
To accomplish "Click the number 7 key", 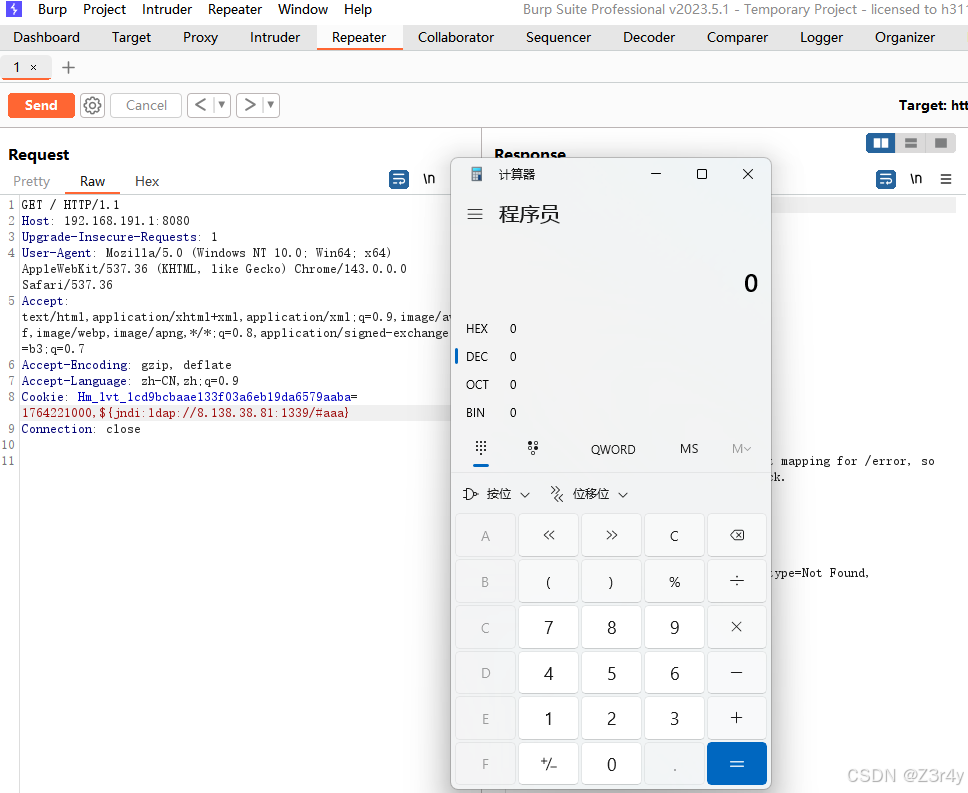I will click(548, 627).
